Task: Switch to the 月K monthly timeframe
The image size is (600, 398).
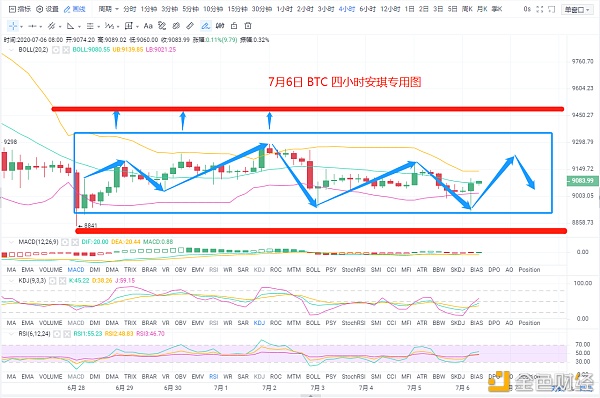Action: (x=482, y=9)
